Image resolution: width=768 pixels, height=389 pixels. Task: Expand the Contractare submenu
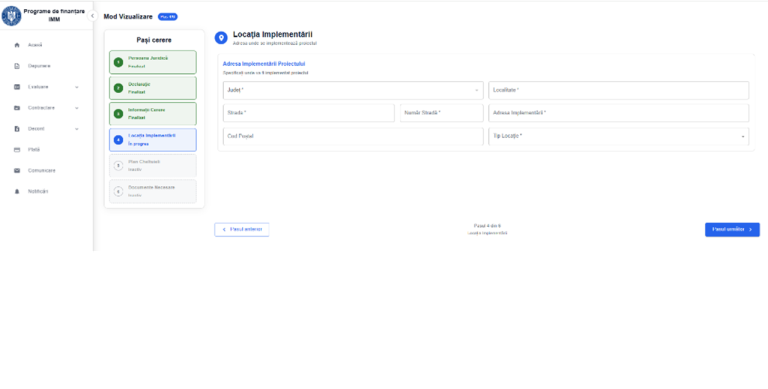(x=76, y=108)
